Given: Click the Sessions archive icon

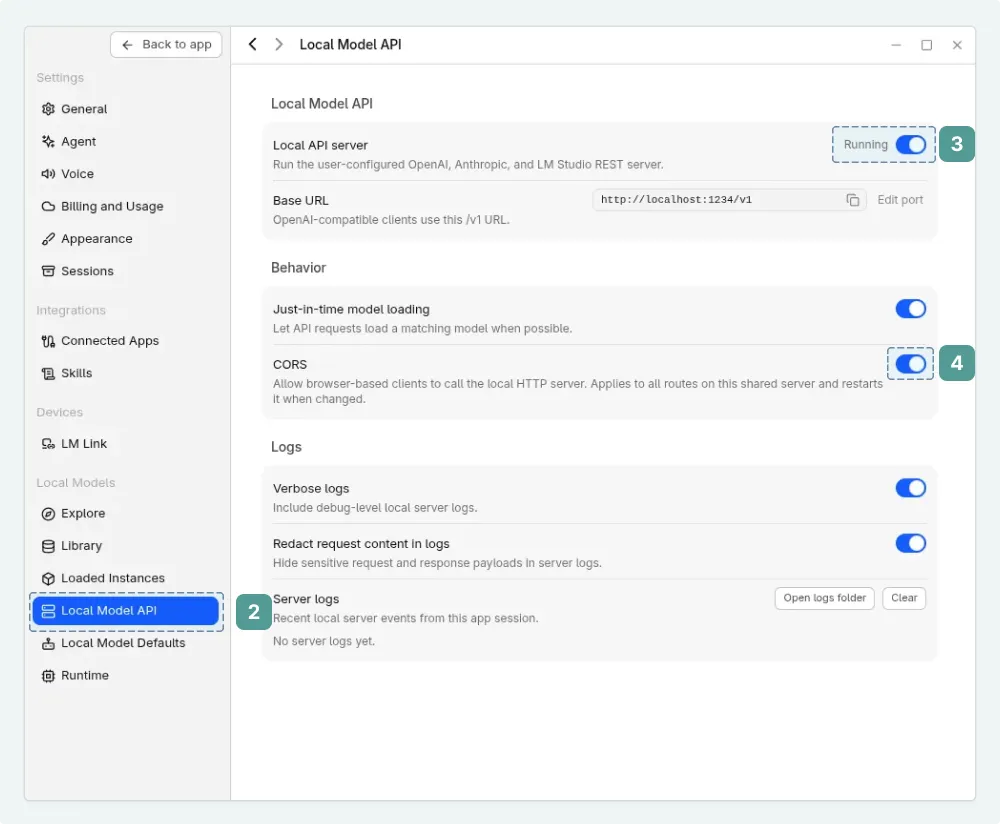Looking at the screenshot, I should (x=48, y=271).
